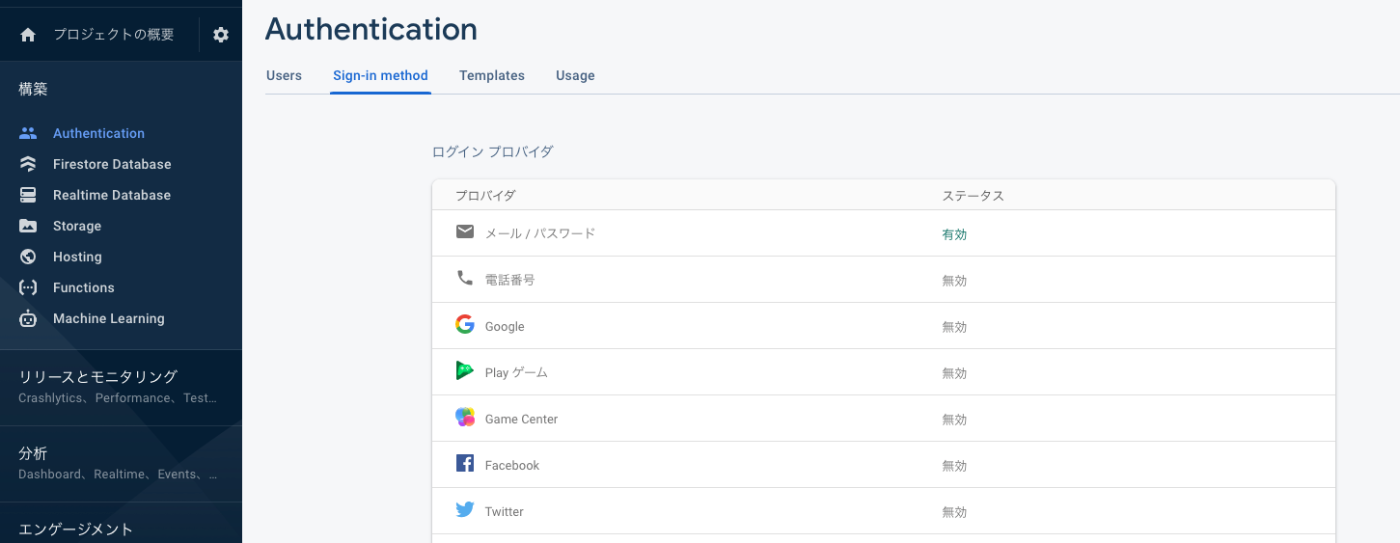Click the envelope icon for メール / パスワード
This screenshot has height=543, width=1400.
click(465, 232)
